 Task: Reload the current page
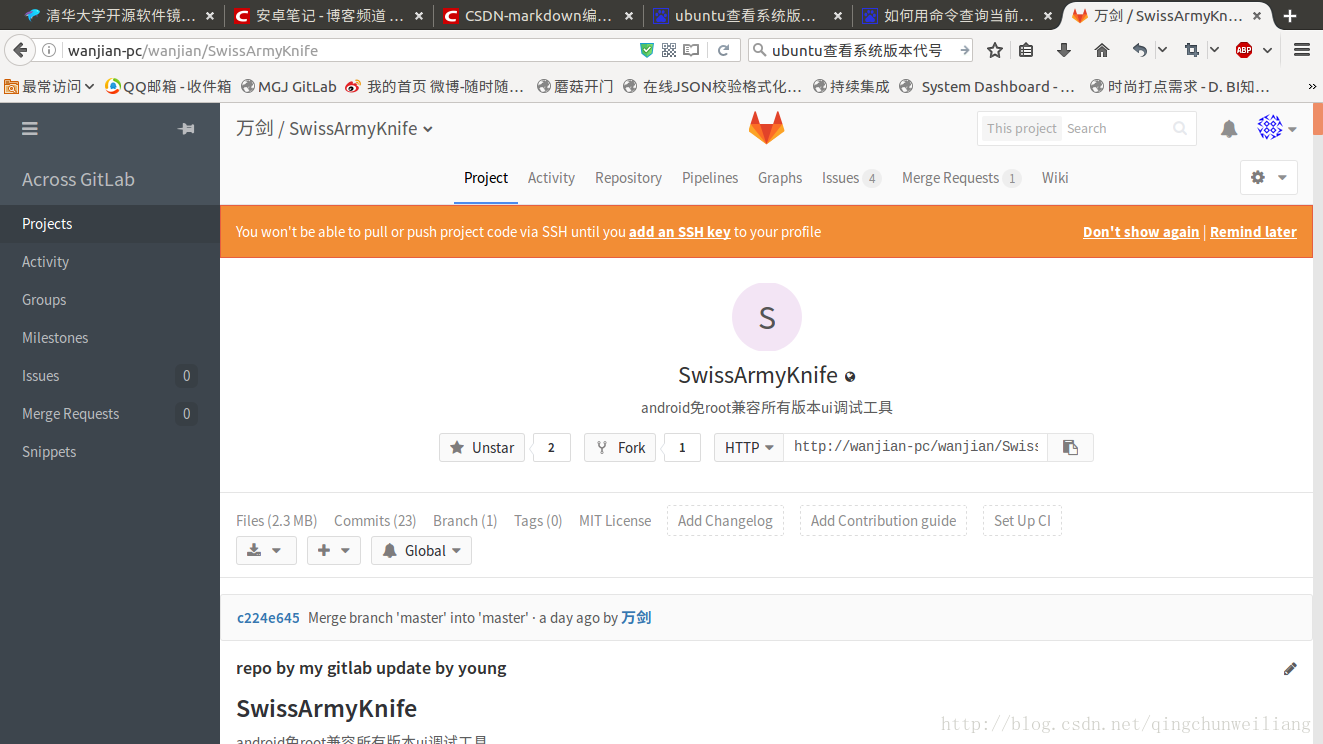tap(723, 50)
